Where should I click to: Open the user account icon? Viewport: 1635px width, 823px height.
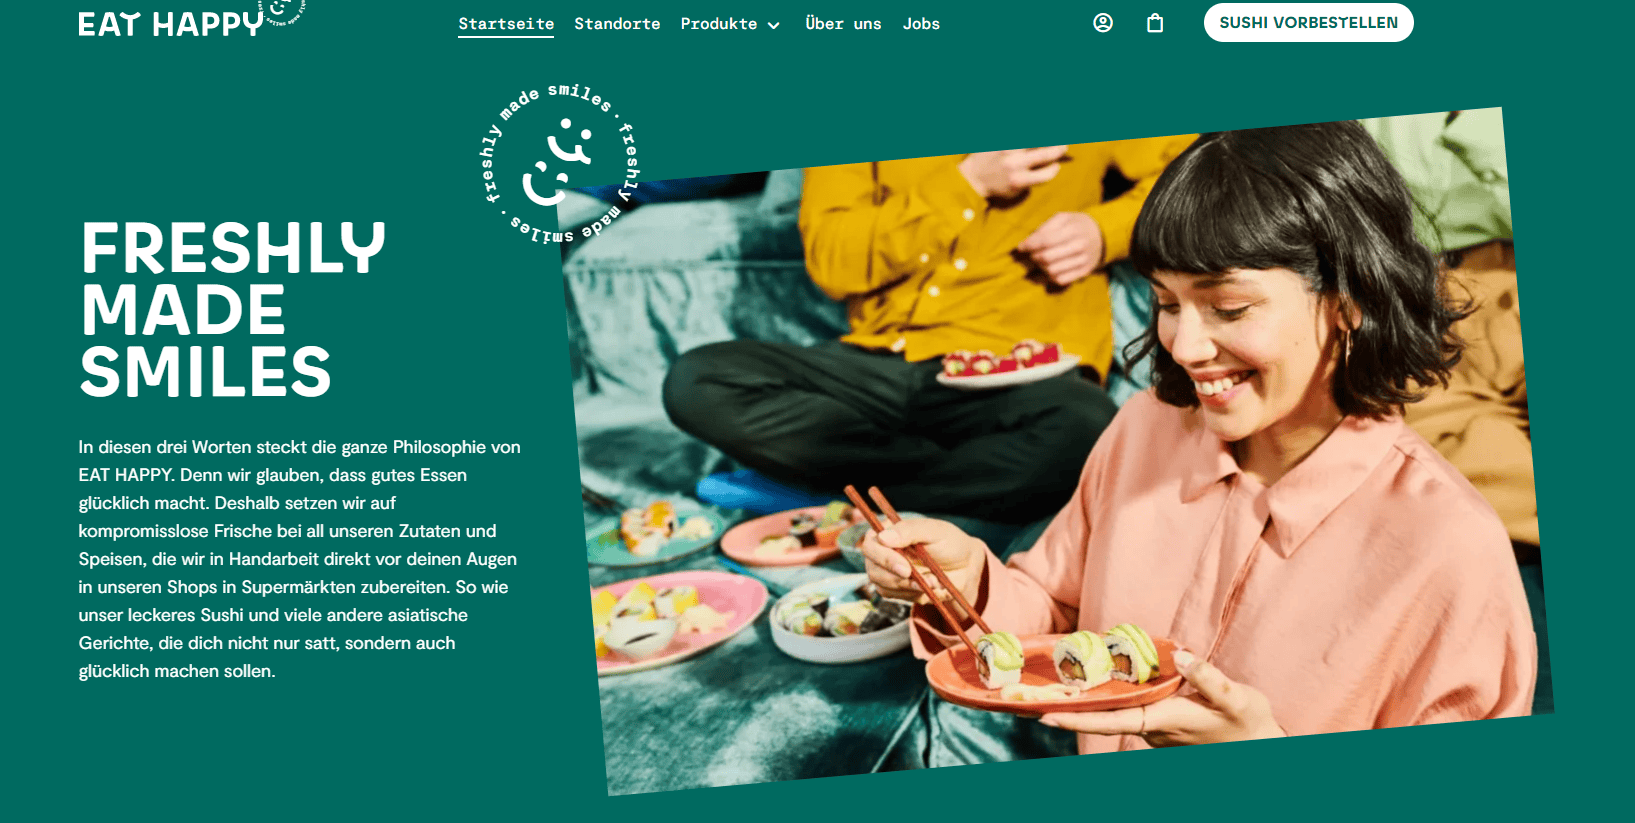tap(1103, 23)
